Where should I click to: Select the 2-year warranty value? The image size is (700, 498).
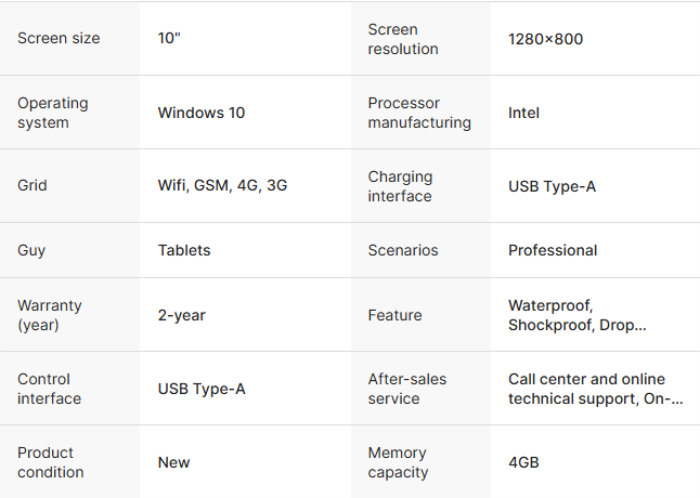point(182,315)
